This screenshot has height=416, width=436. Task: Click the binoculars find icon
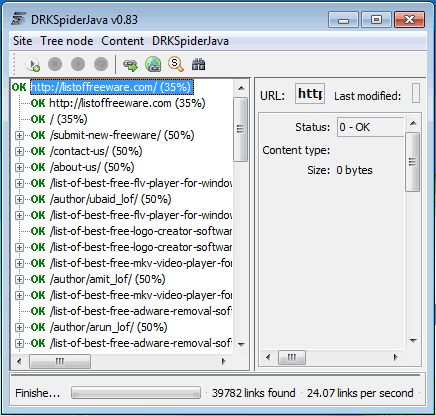(x=198, y=64)
